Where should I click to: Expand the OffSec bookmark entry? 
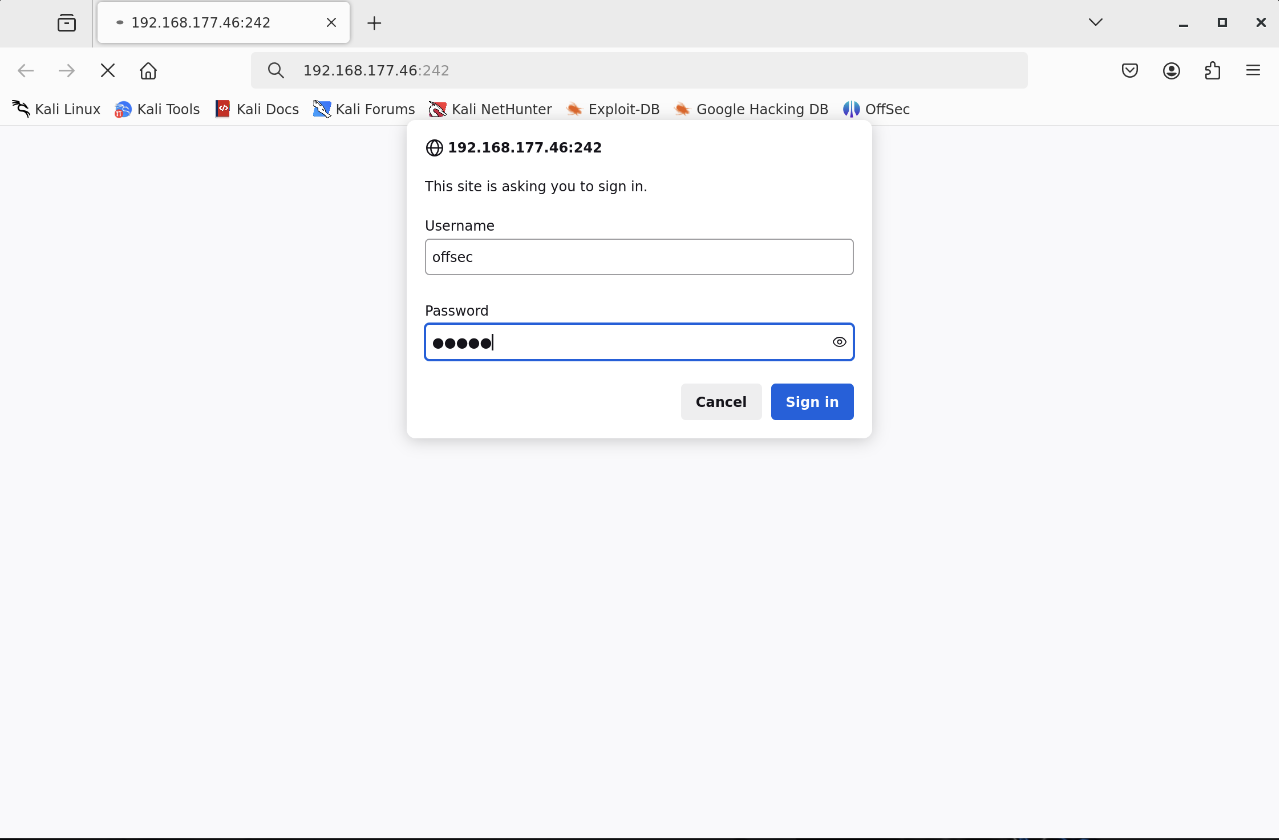tap(877, 109)
